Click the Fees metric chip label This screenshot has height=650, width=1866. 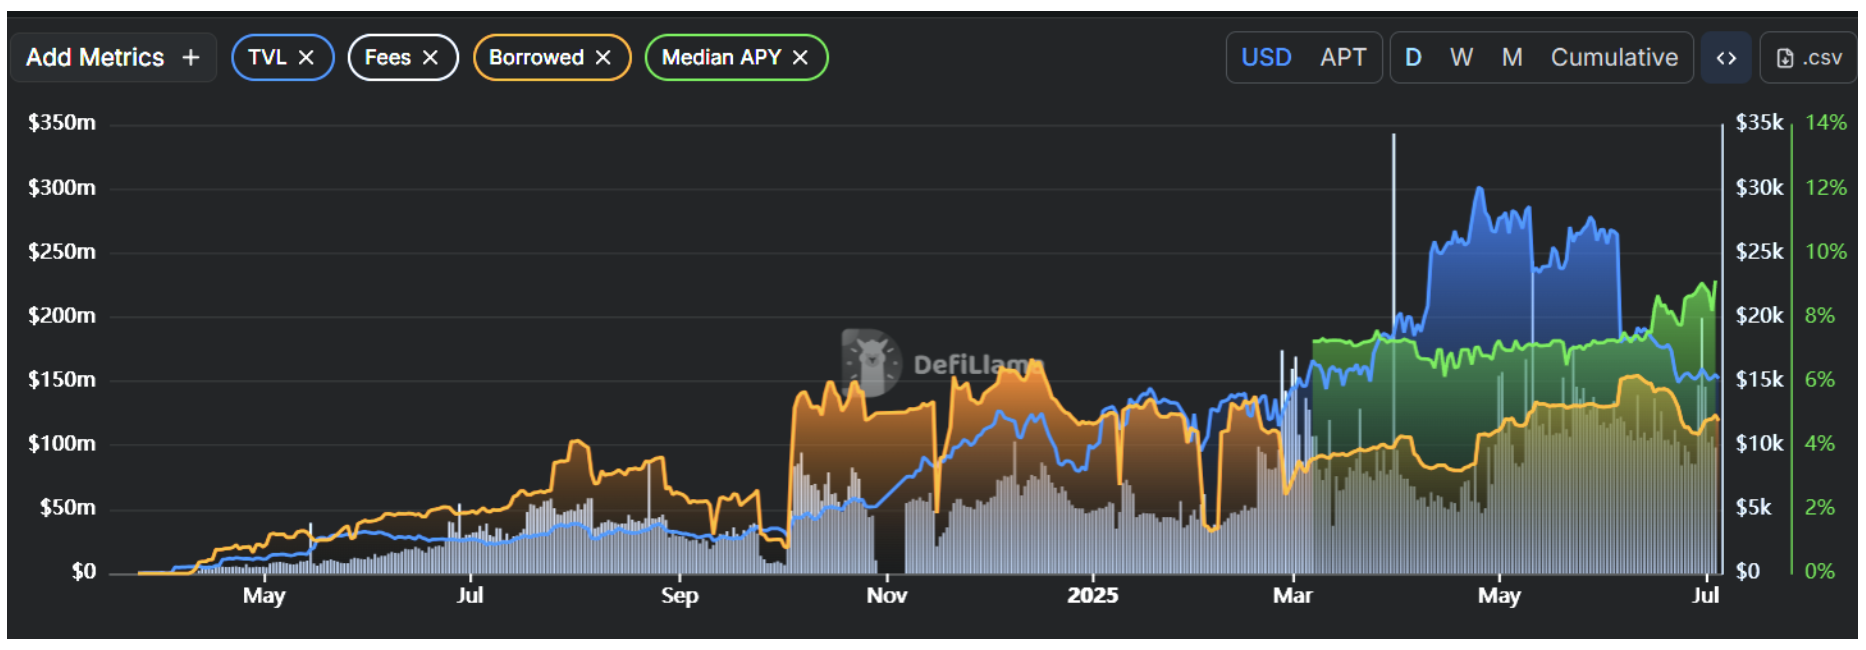[x=388, y=58]
